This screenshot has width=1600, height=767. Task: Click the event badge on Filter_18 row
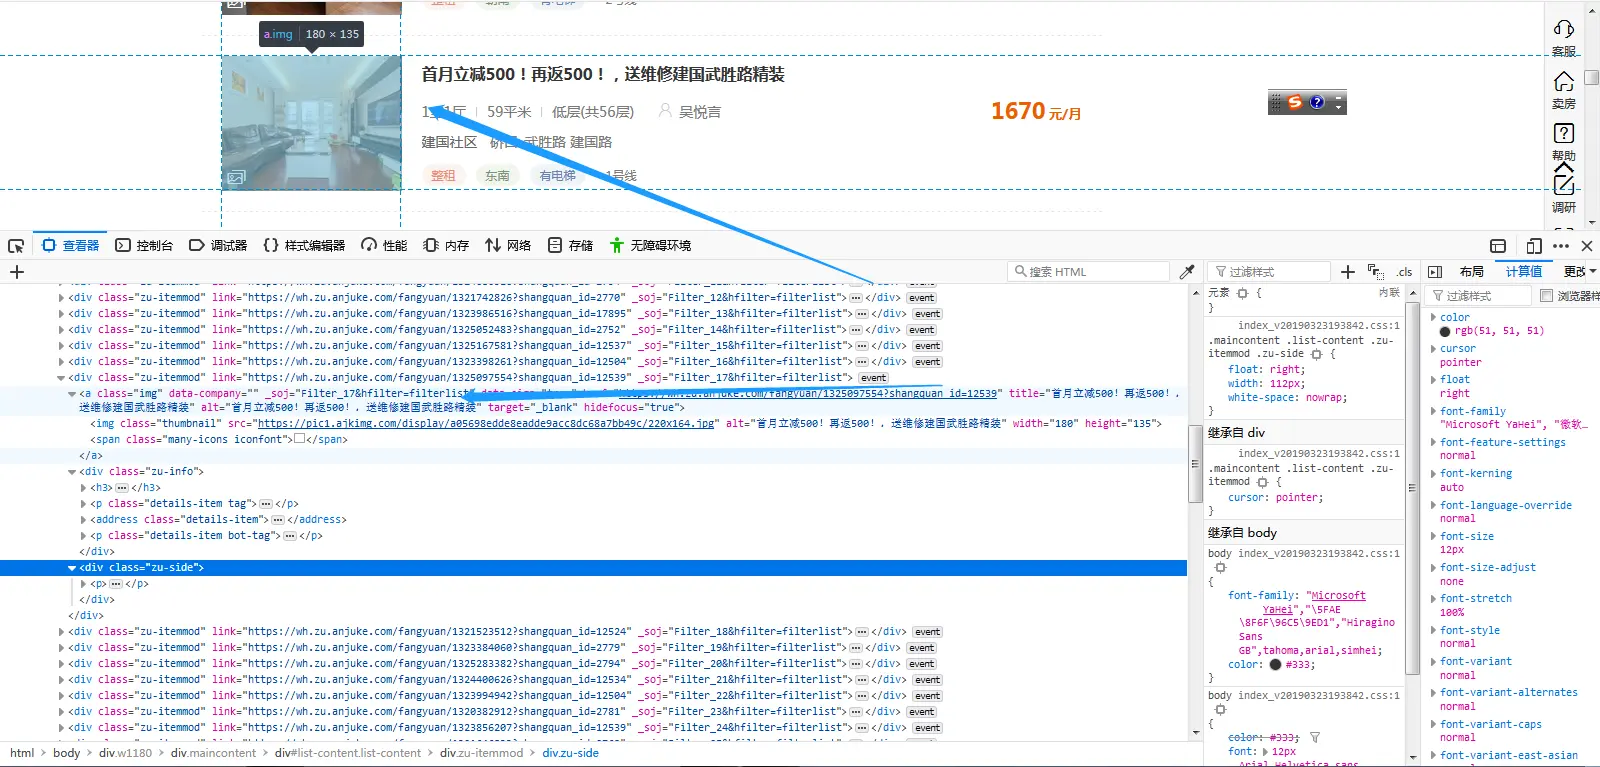point(927,632)
